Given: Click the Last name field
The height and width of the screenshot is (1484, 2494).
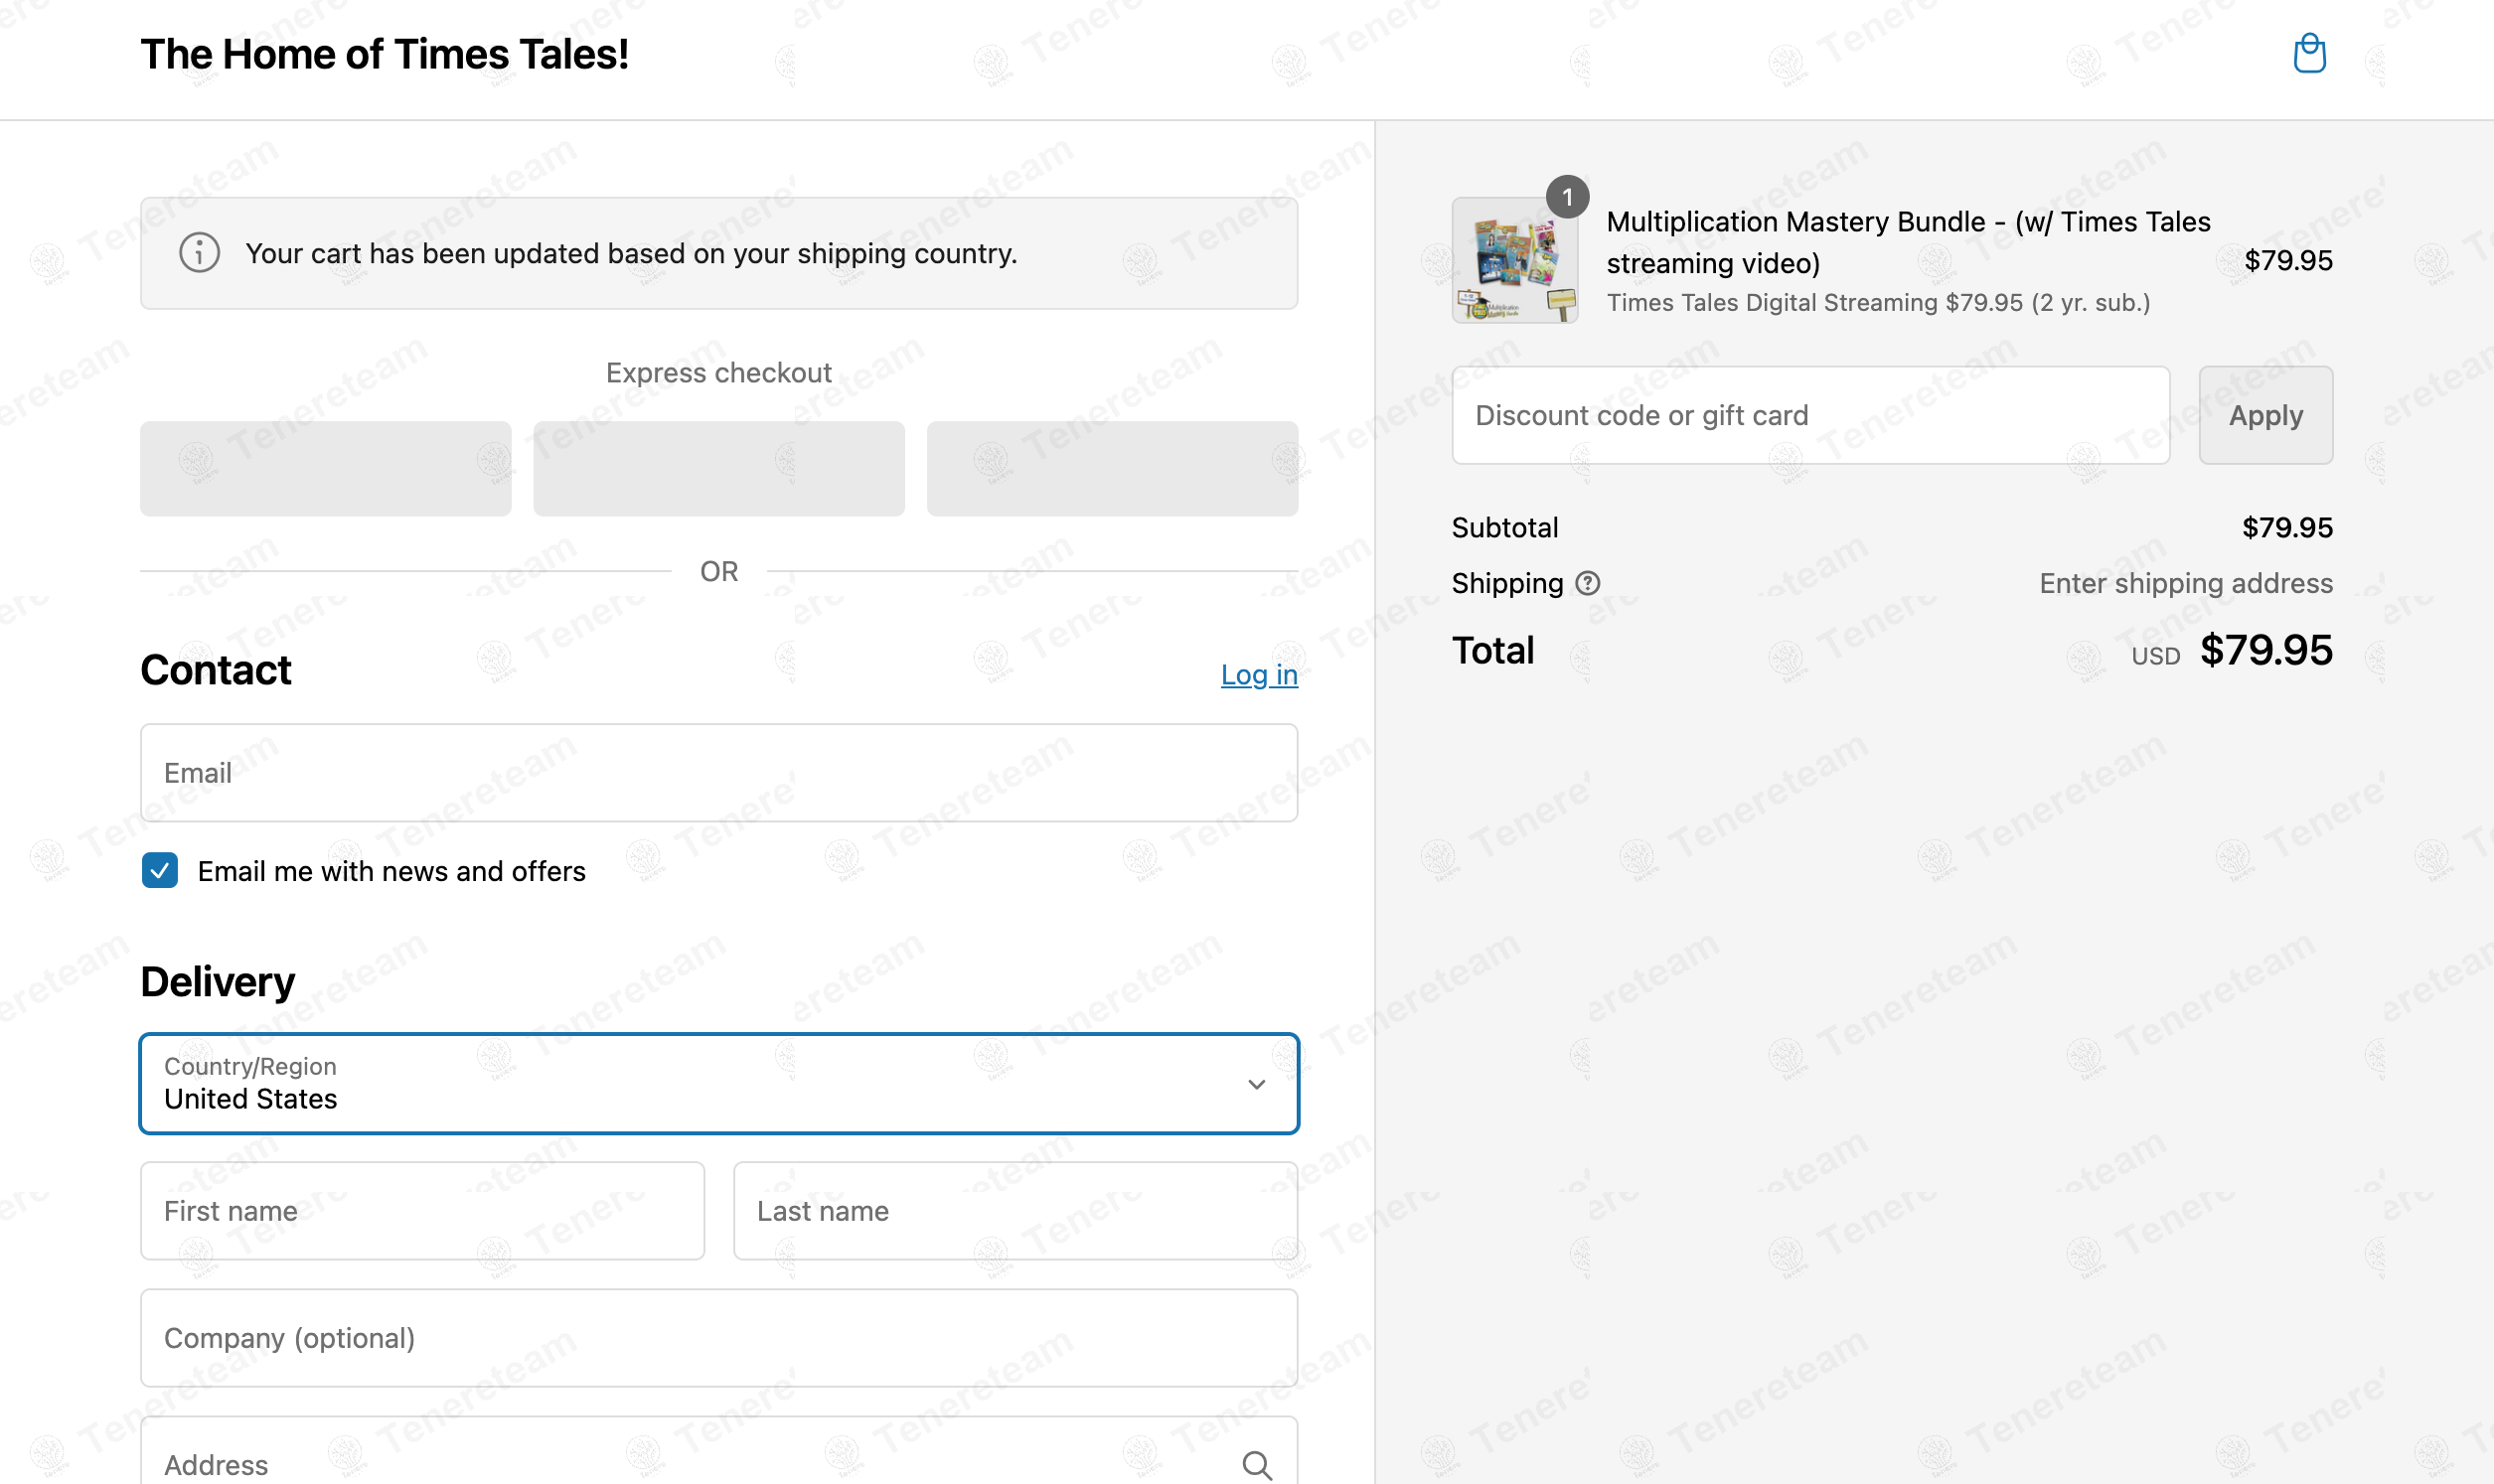Looking at the screenshot, I should click(1015, 1211).
